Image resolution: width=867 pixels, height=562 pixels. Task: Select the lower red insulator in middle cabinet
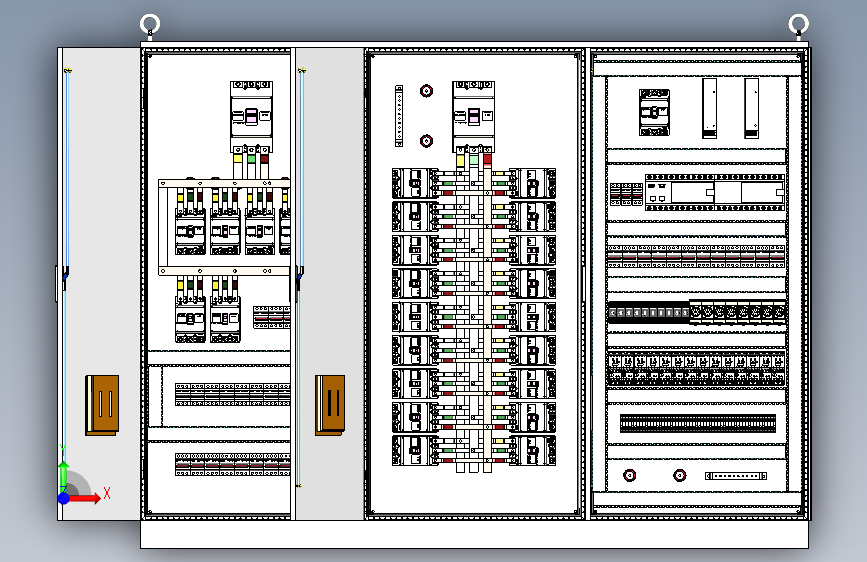426,141
